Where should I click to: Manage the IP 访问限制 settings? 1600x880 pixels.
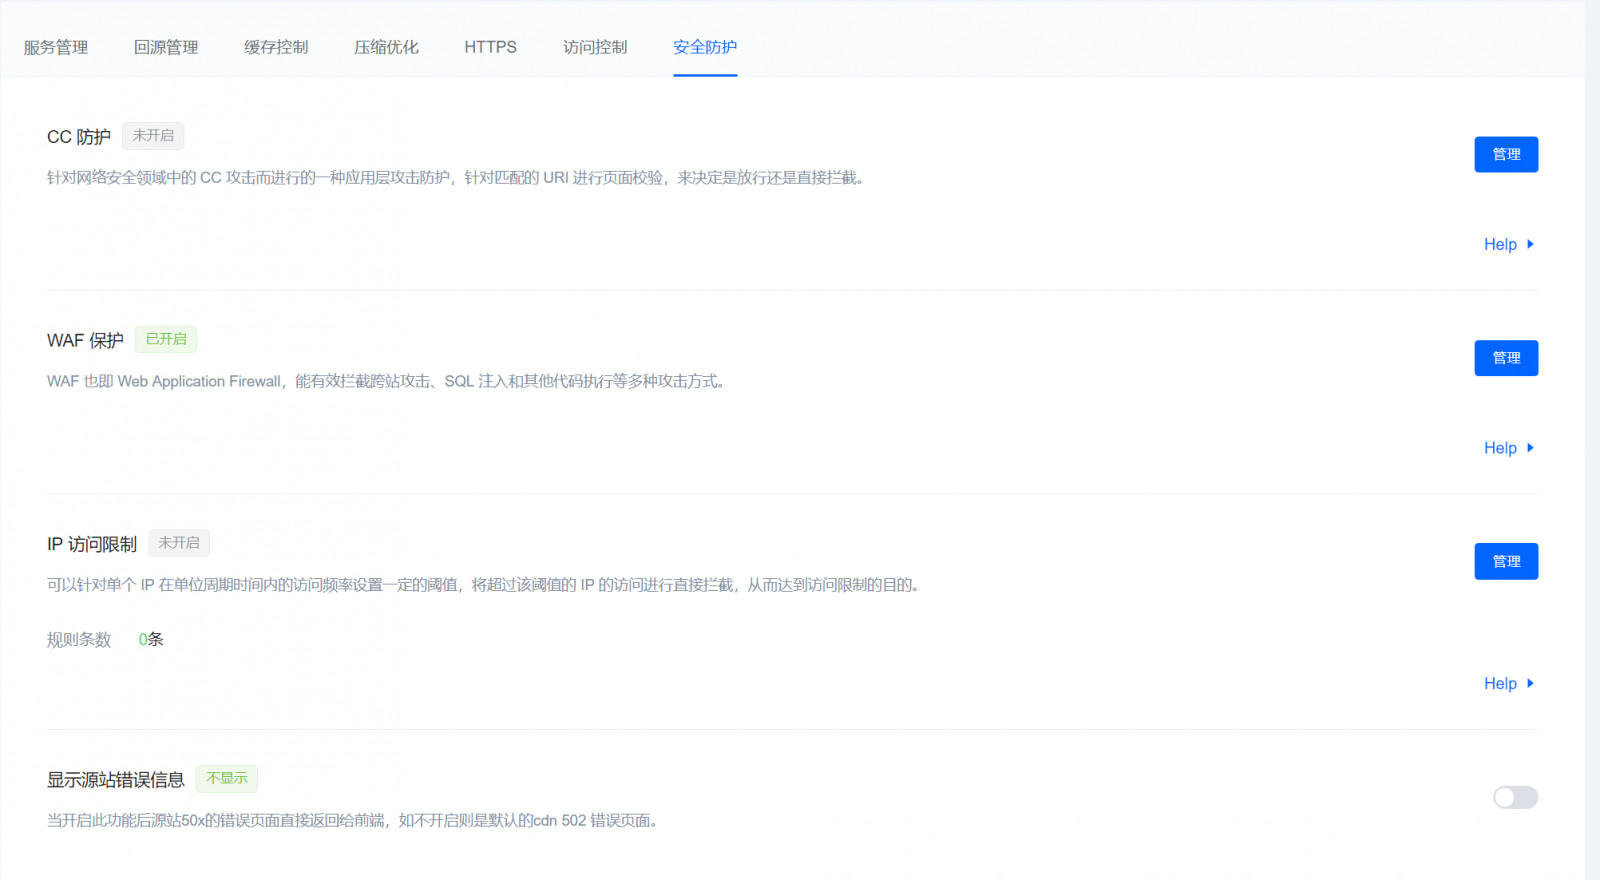(x=1506, y=561)
